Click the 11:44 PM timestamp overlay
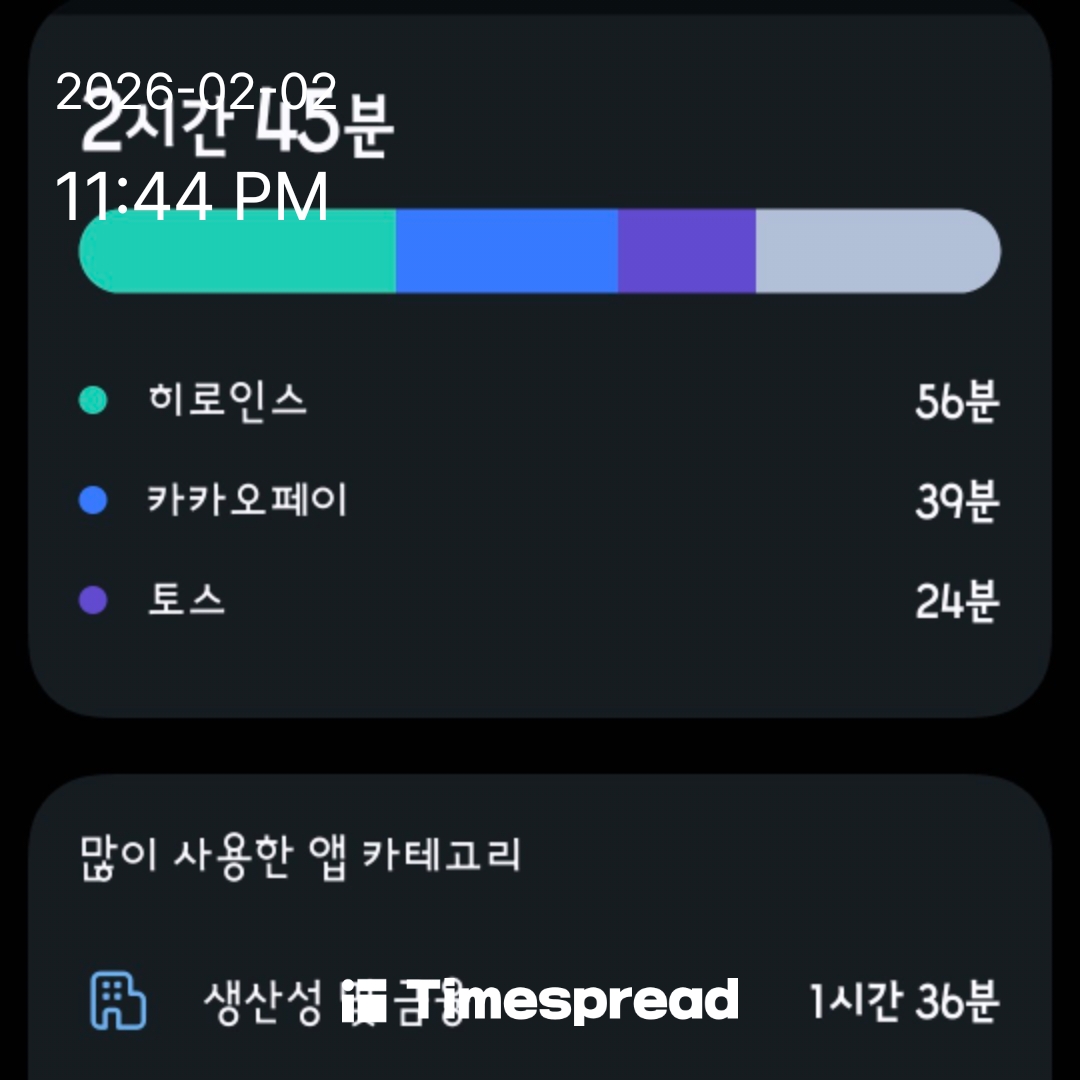Viewport: 1080px width, 1080px height. point(192,197)
